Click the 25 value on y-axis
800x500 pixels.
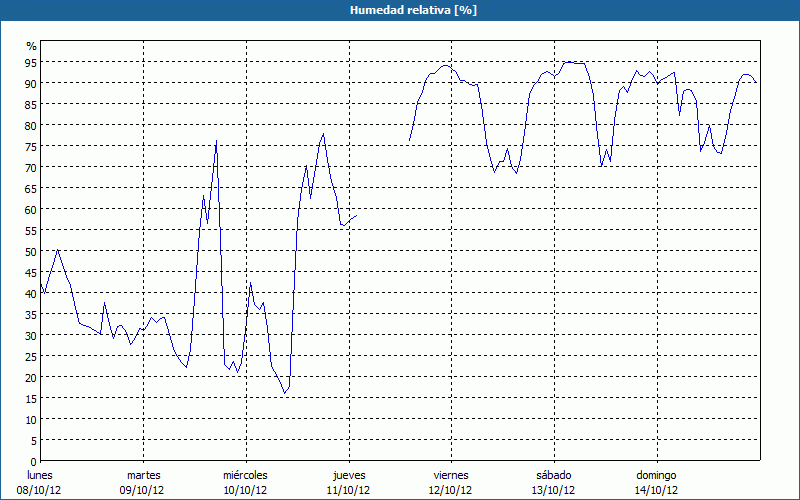pos(31,356)
